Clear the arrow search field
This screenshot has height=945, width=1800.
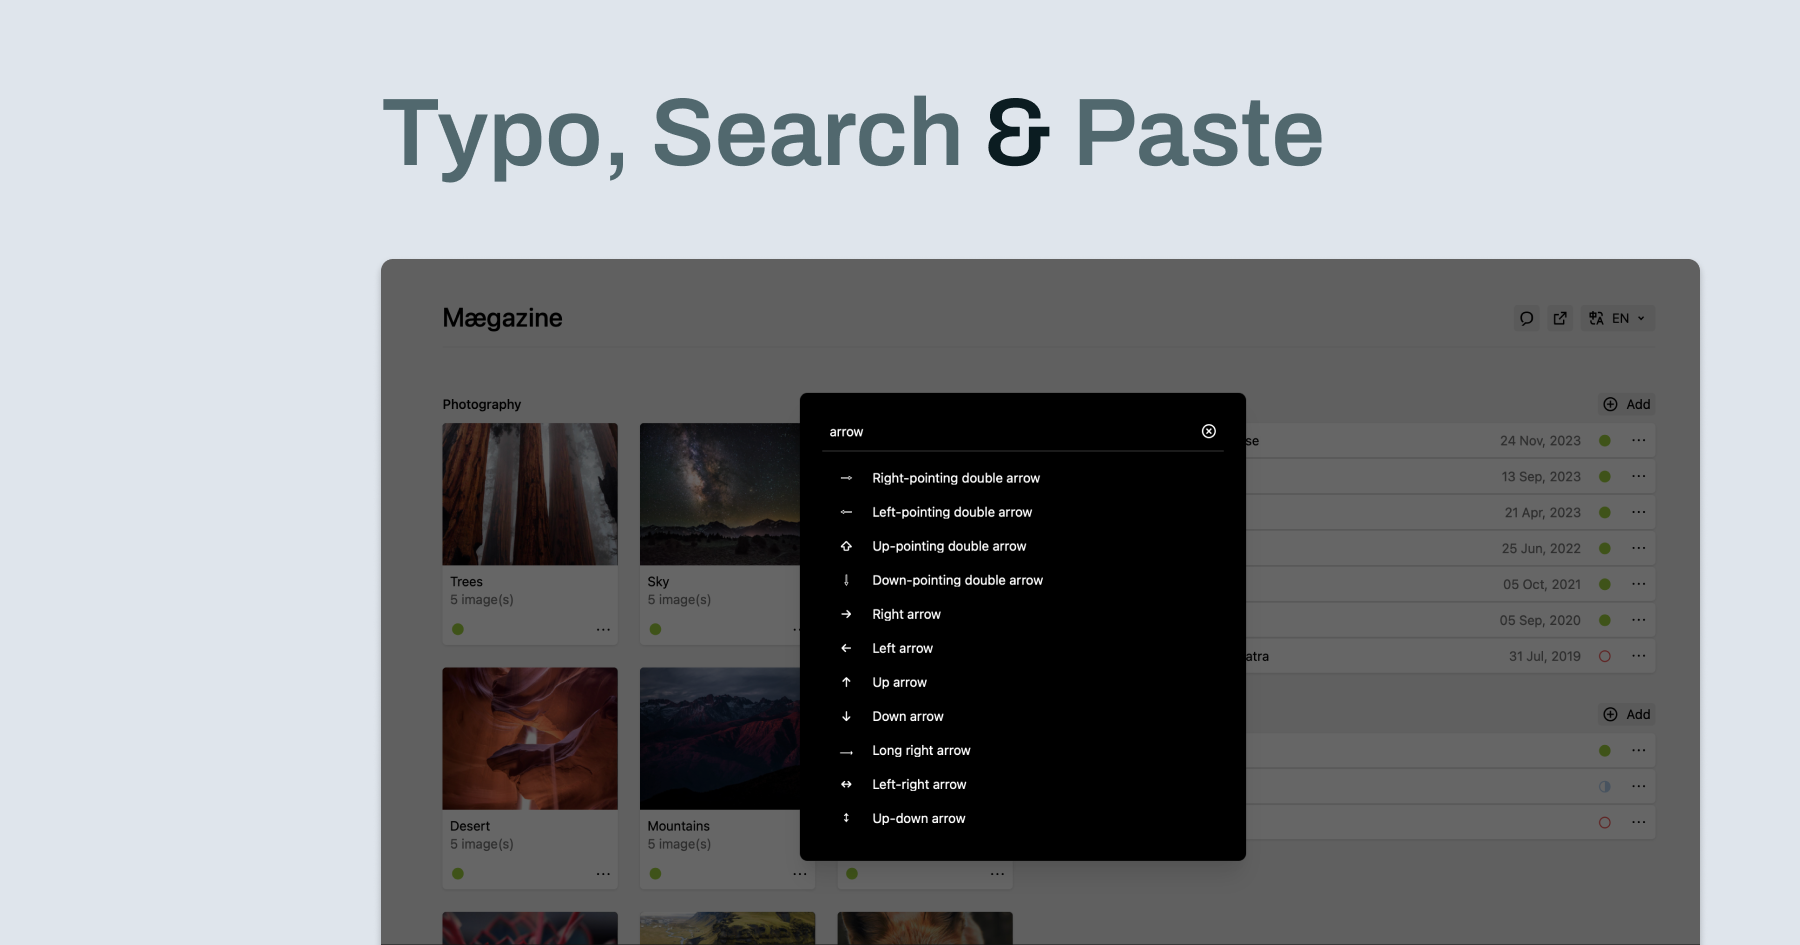pos(1208,431)
